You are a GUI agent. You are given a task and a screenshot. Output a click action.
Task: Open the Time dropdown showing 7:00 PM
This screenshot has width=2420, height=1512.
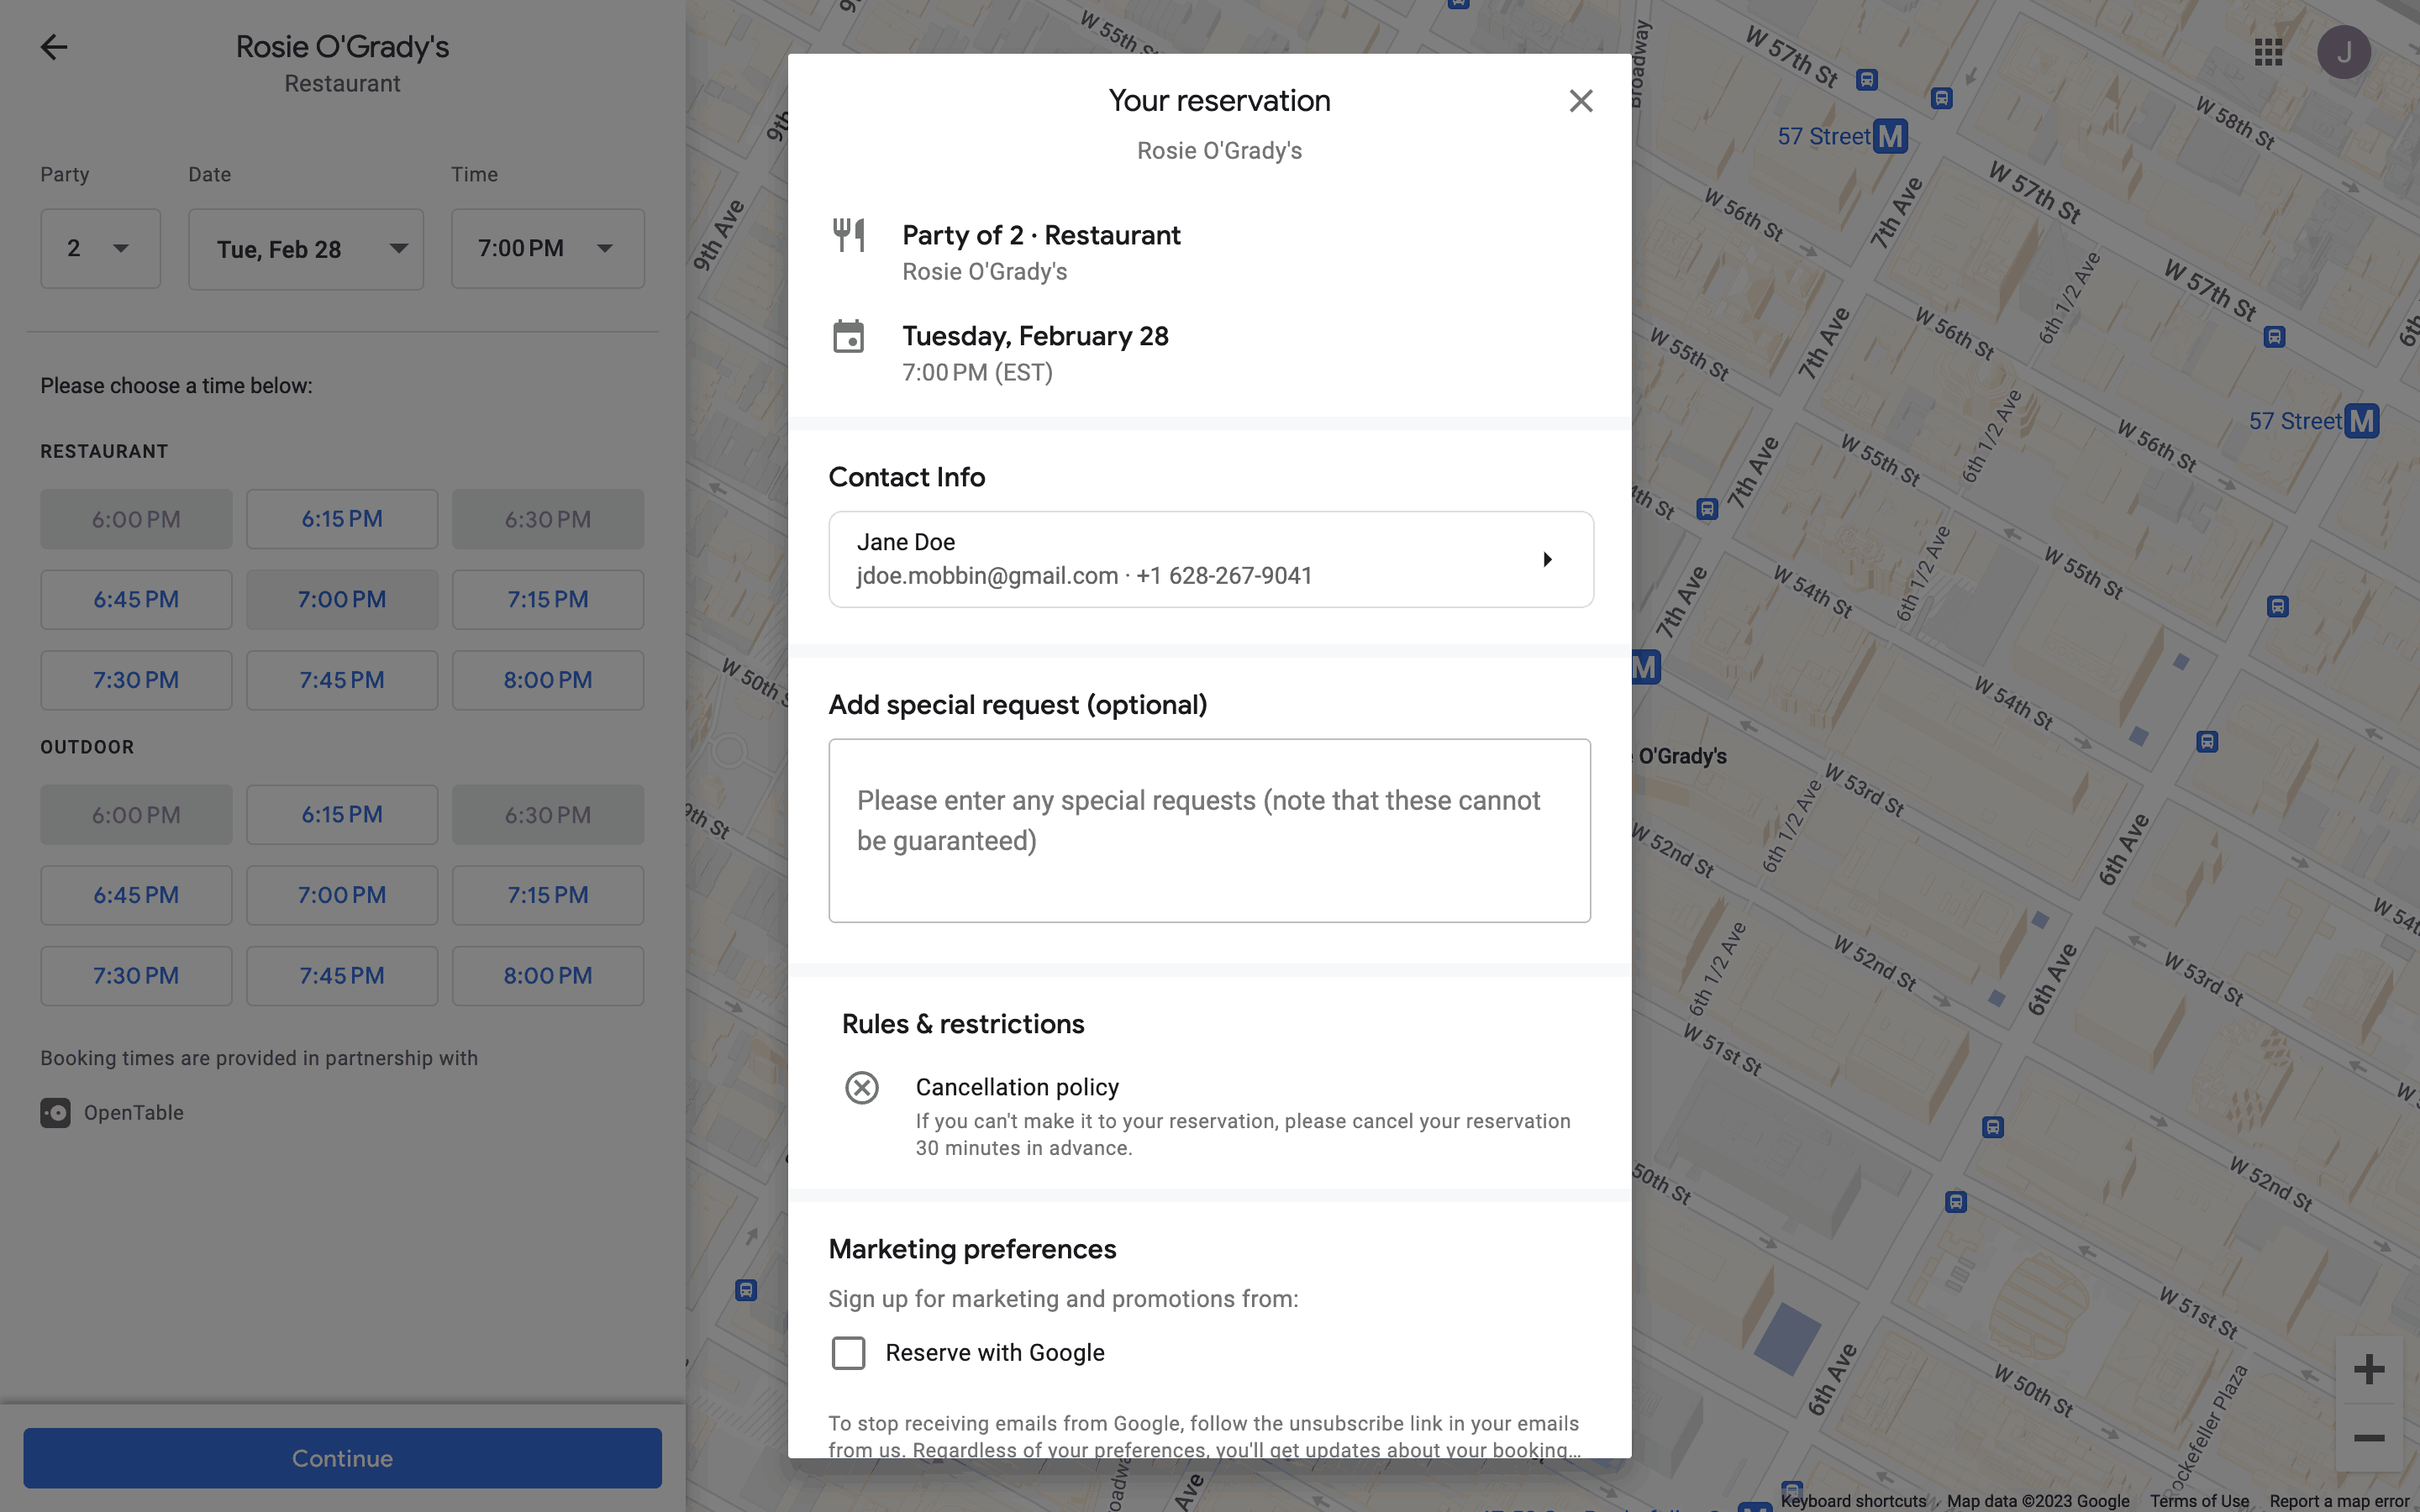click(547, 249)
